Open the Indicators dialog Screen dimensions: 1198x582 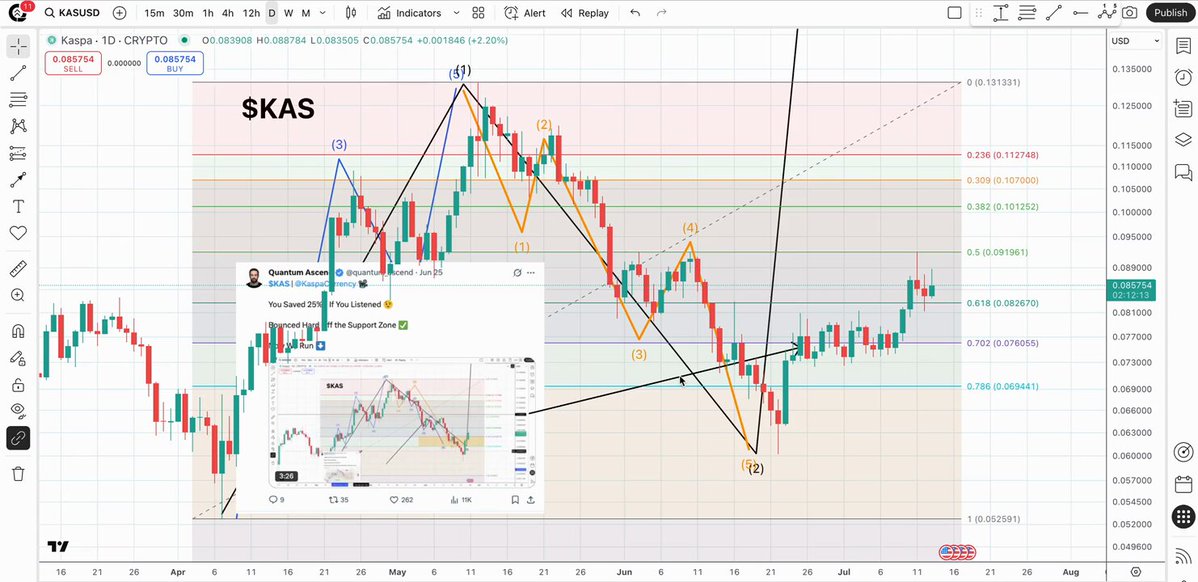pos(410,13)
